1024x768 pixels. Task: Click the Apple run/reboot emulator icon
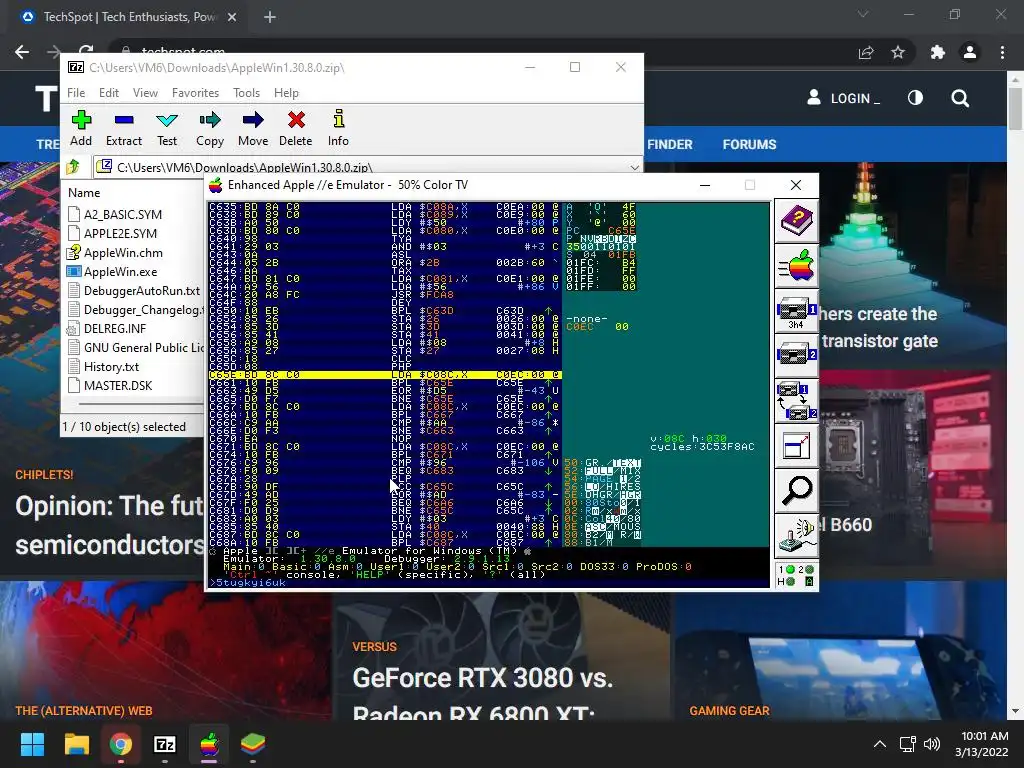click(x=796, y=266)
